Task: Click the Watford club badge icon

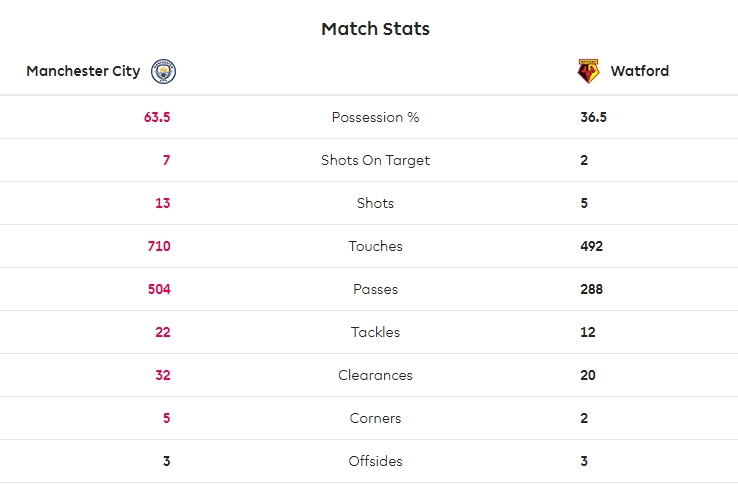Action: pos(588,71)
